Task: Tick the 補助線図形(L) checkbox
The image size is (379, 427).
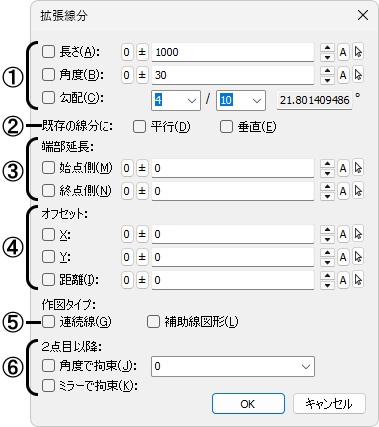Action: 153,322
